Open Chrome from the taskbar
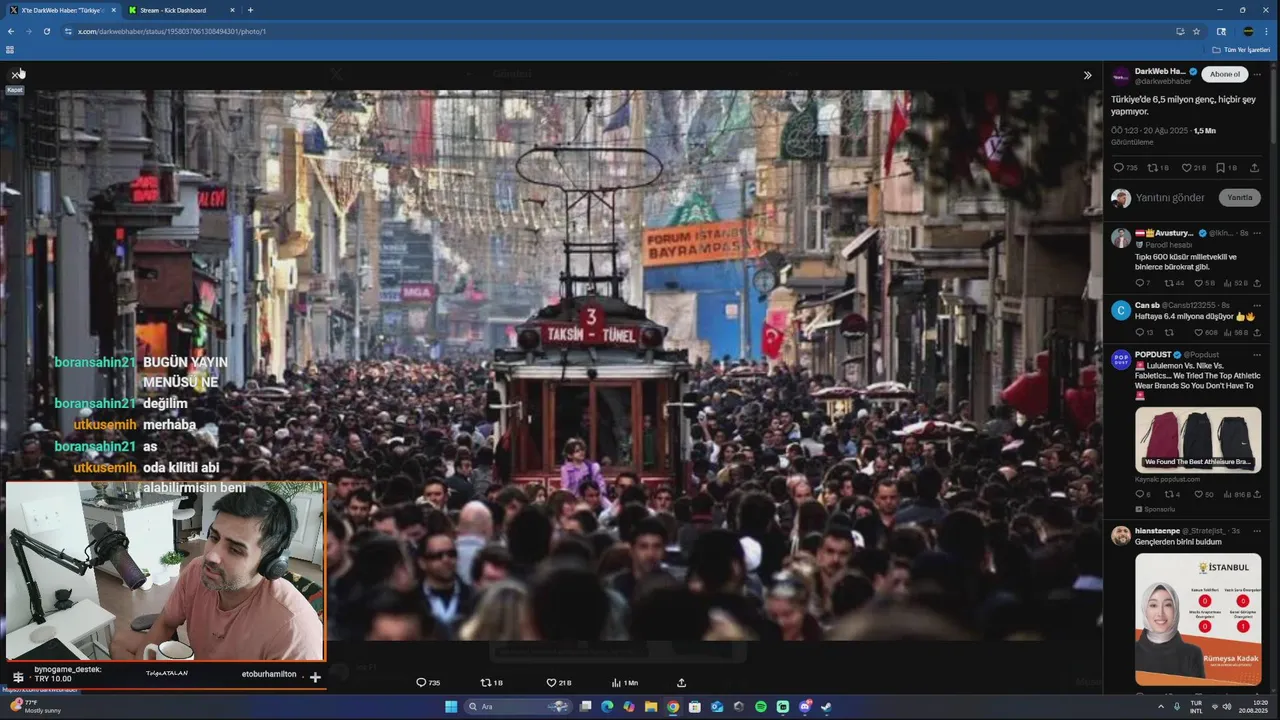Viewport: 1280px width, 720px height. [x=673, y=706]
